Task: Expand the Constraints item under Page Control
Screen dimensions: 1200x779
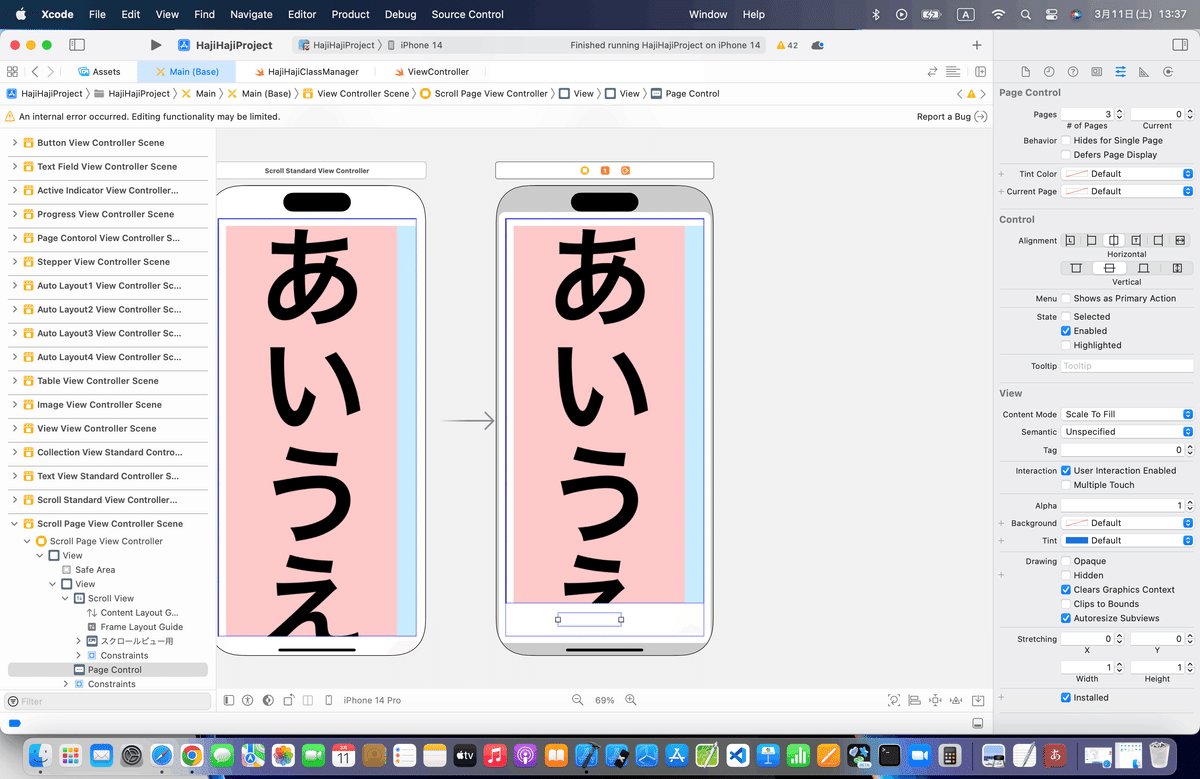Action: pyautogui.click(x=66, y=684)
